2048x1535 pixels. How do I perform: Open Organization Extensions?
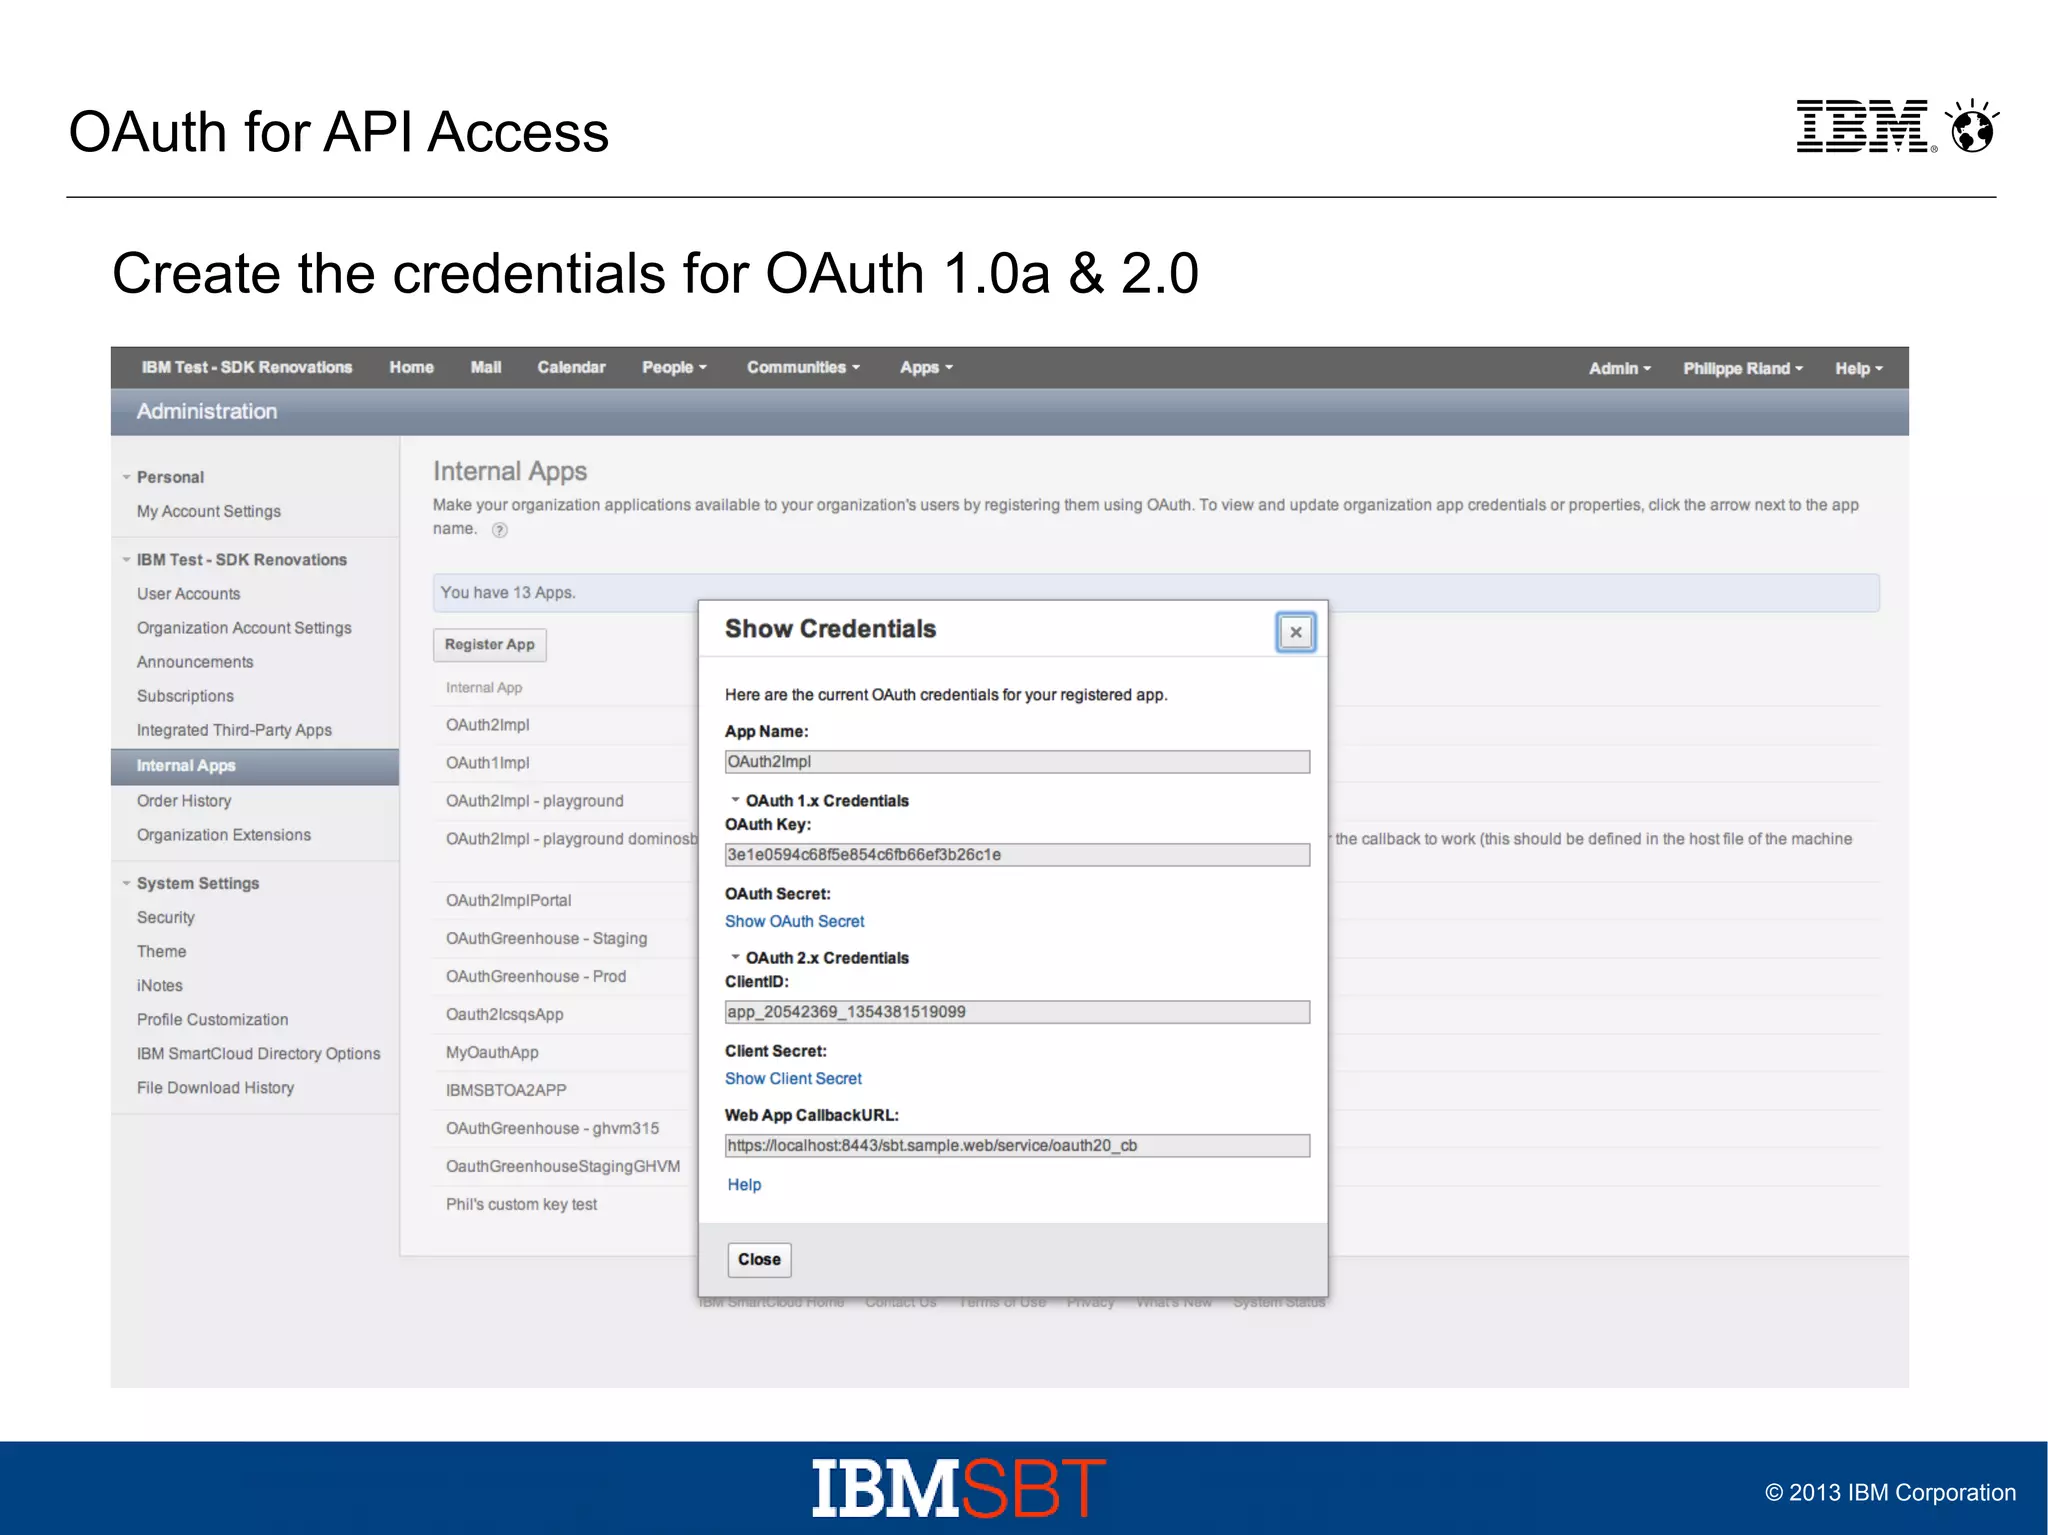tap(224, 835)
